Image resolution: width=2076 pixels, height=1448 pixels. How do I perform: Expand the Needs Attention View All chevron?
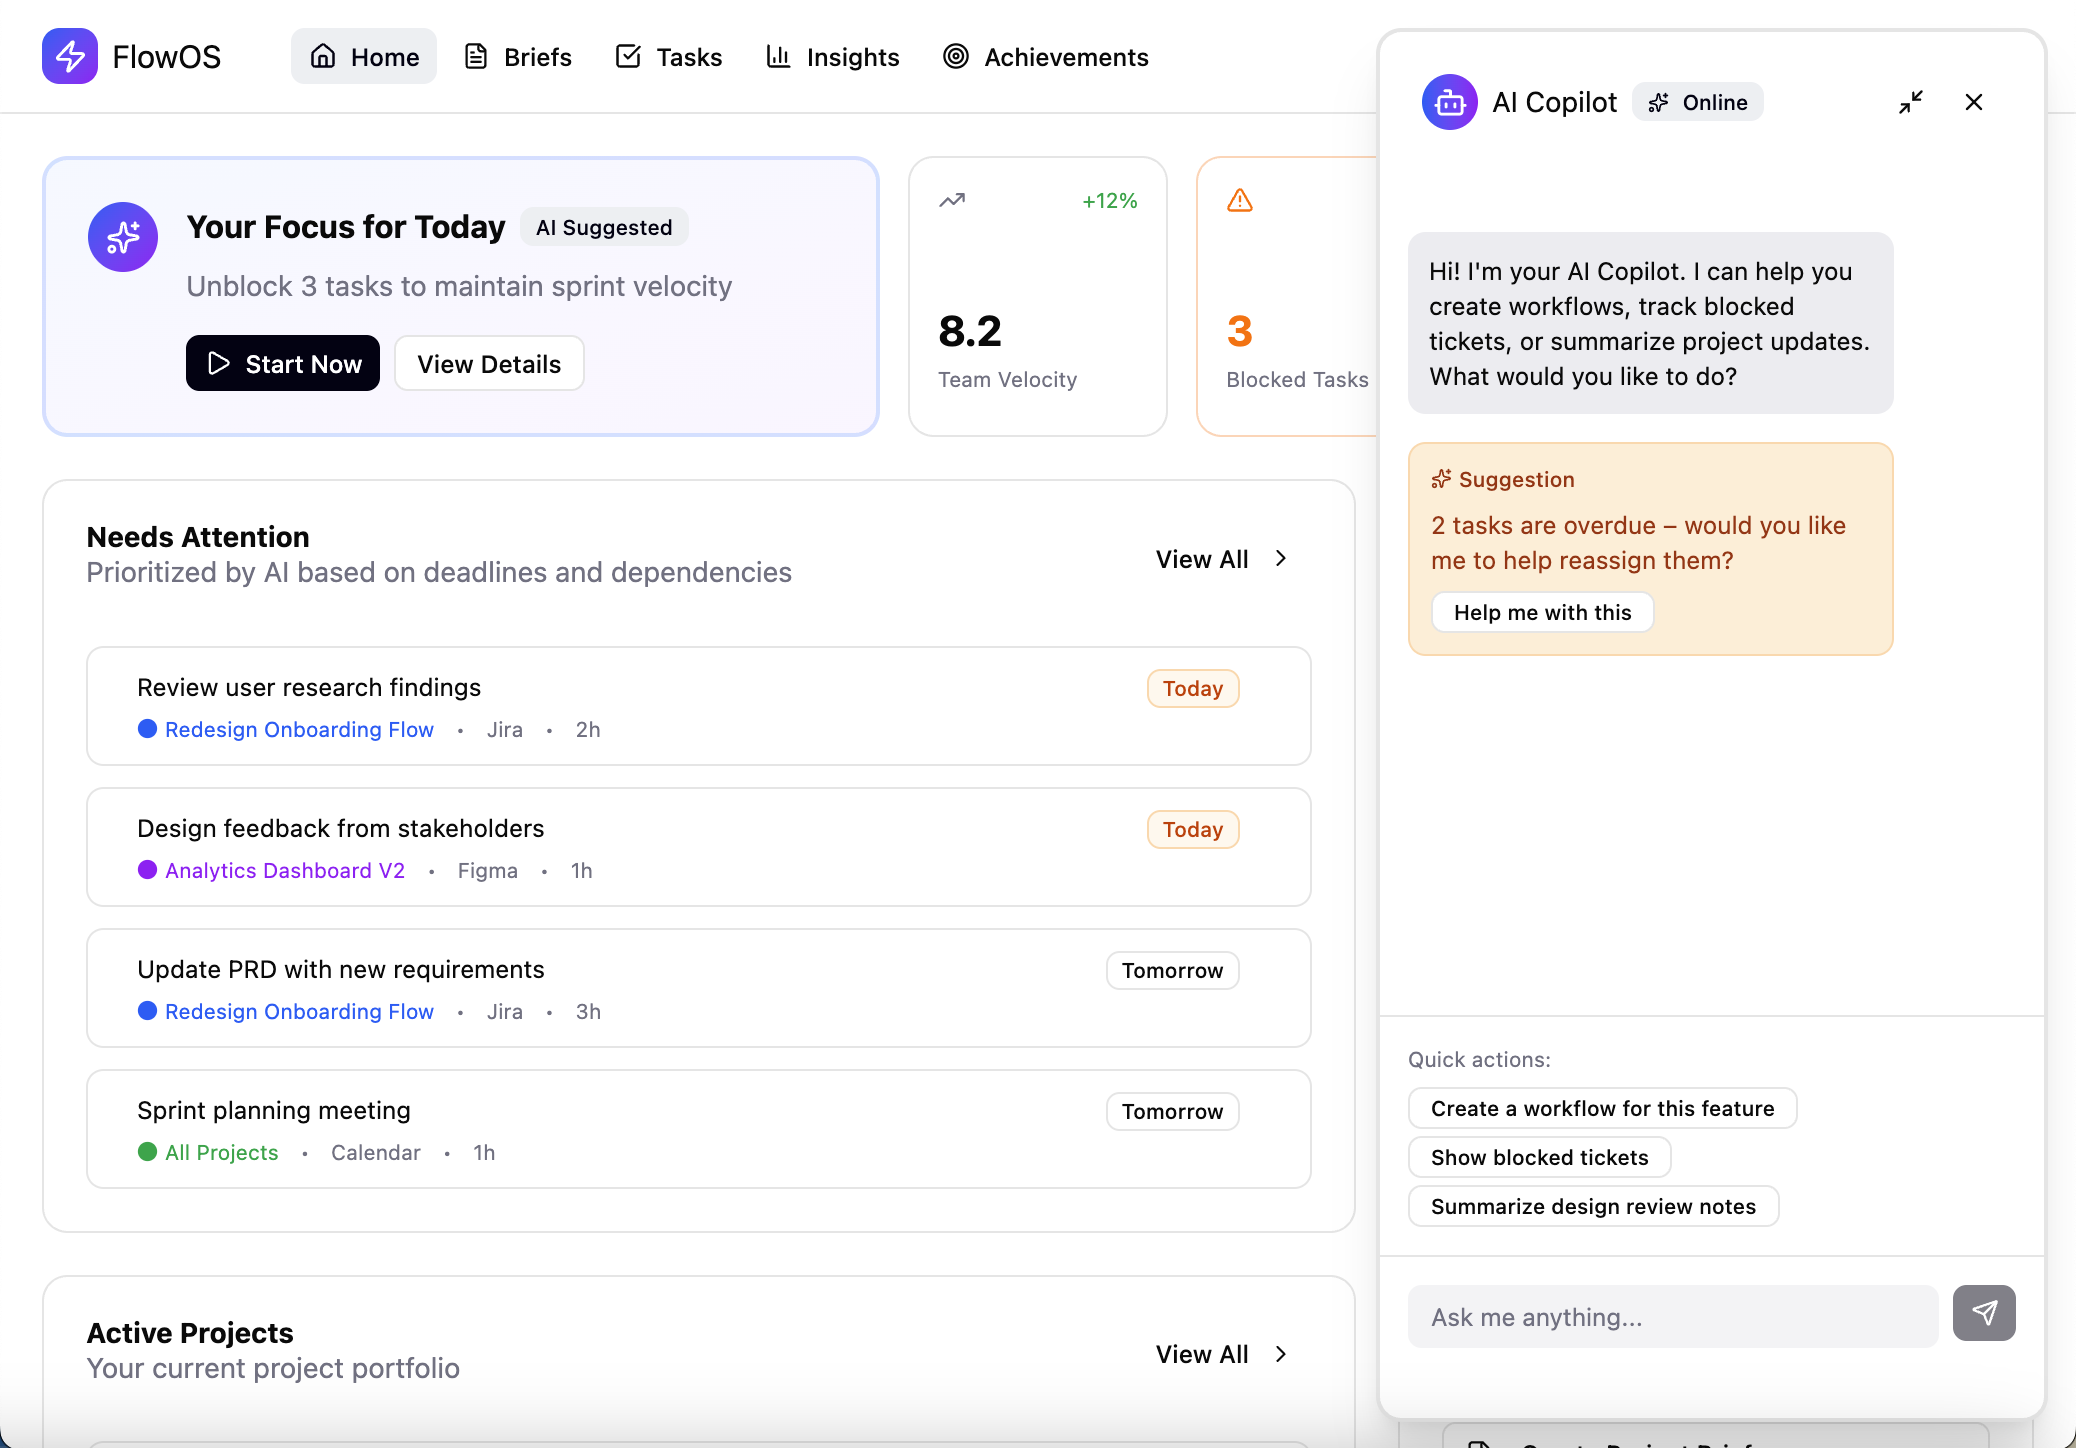pos(1281,558)
